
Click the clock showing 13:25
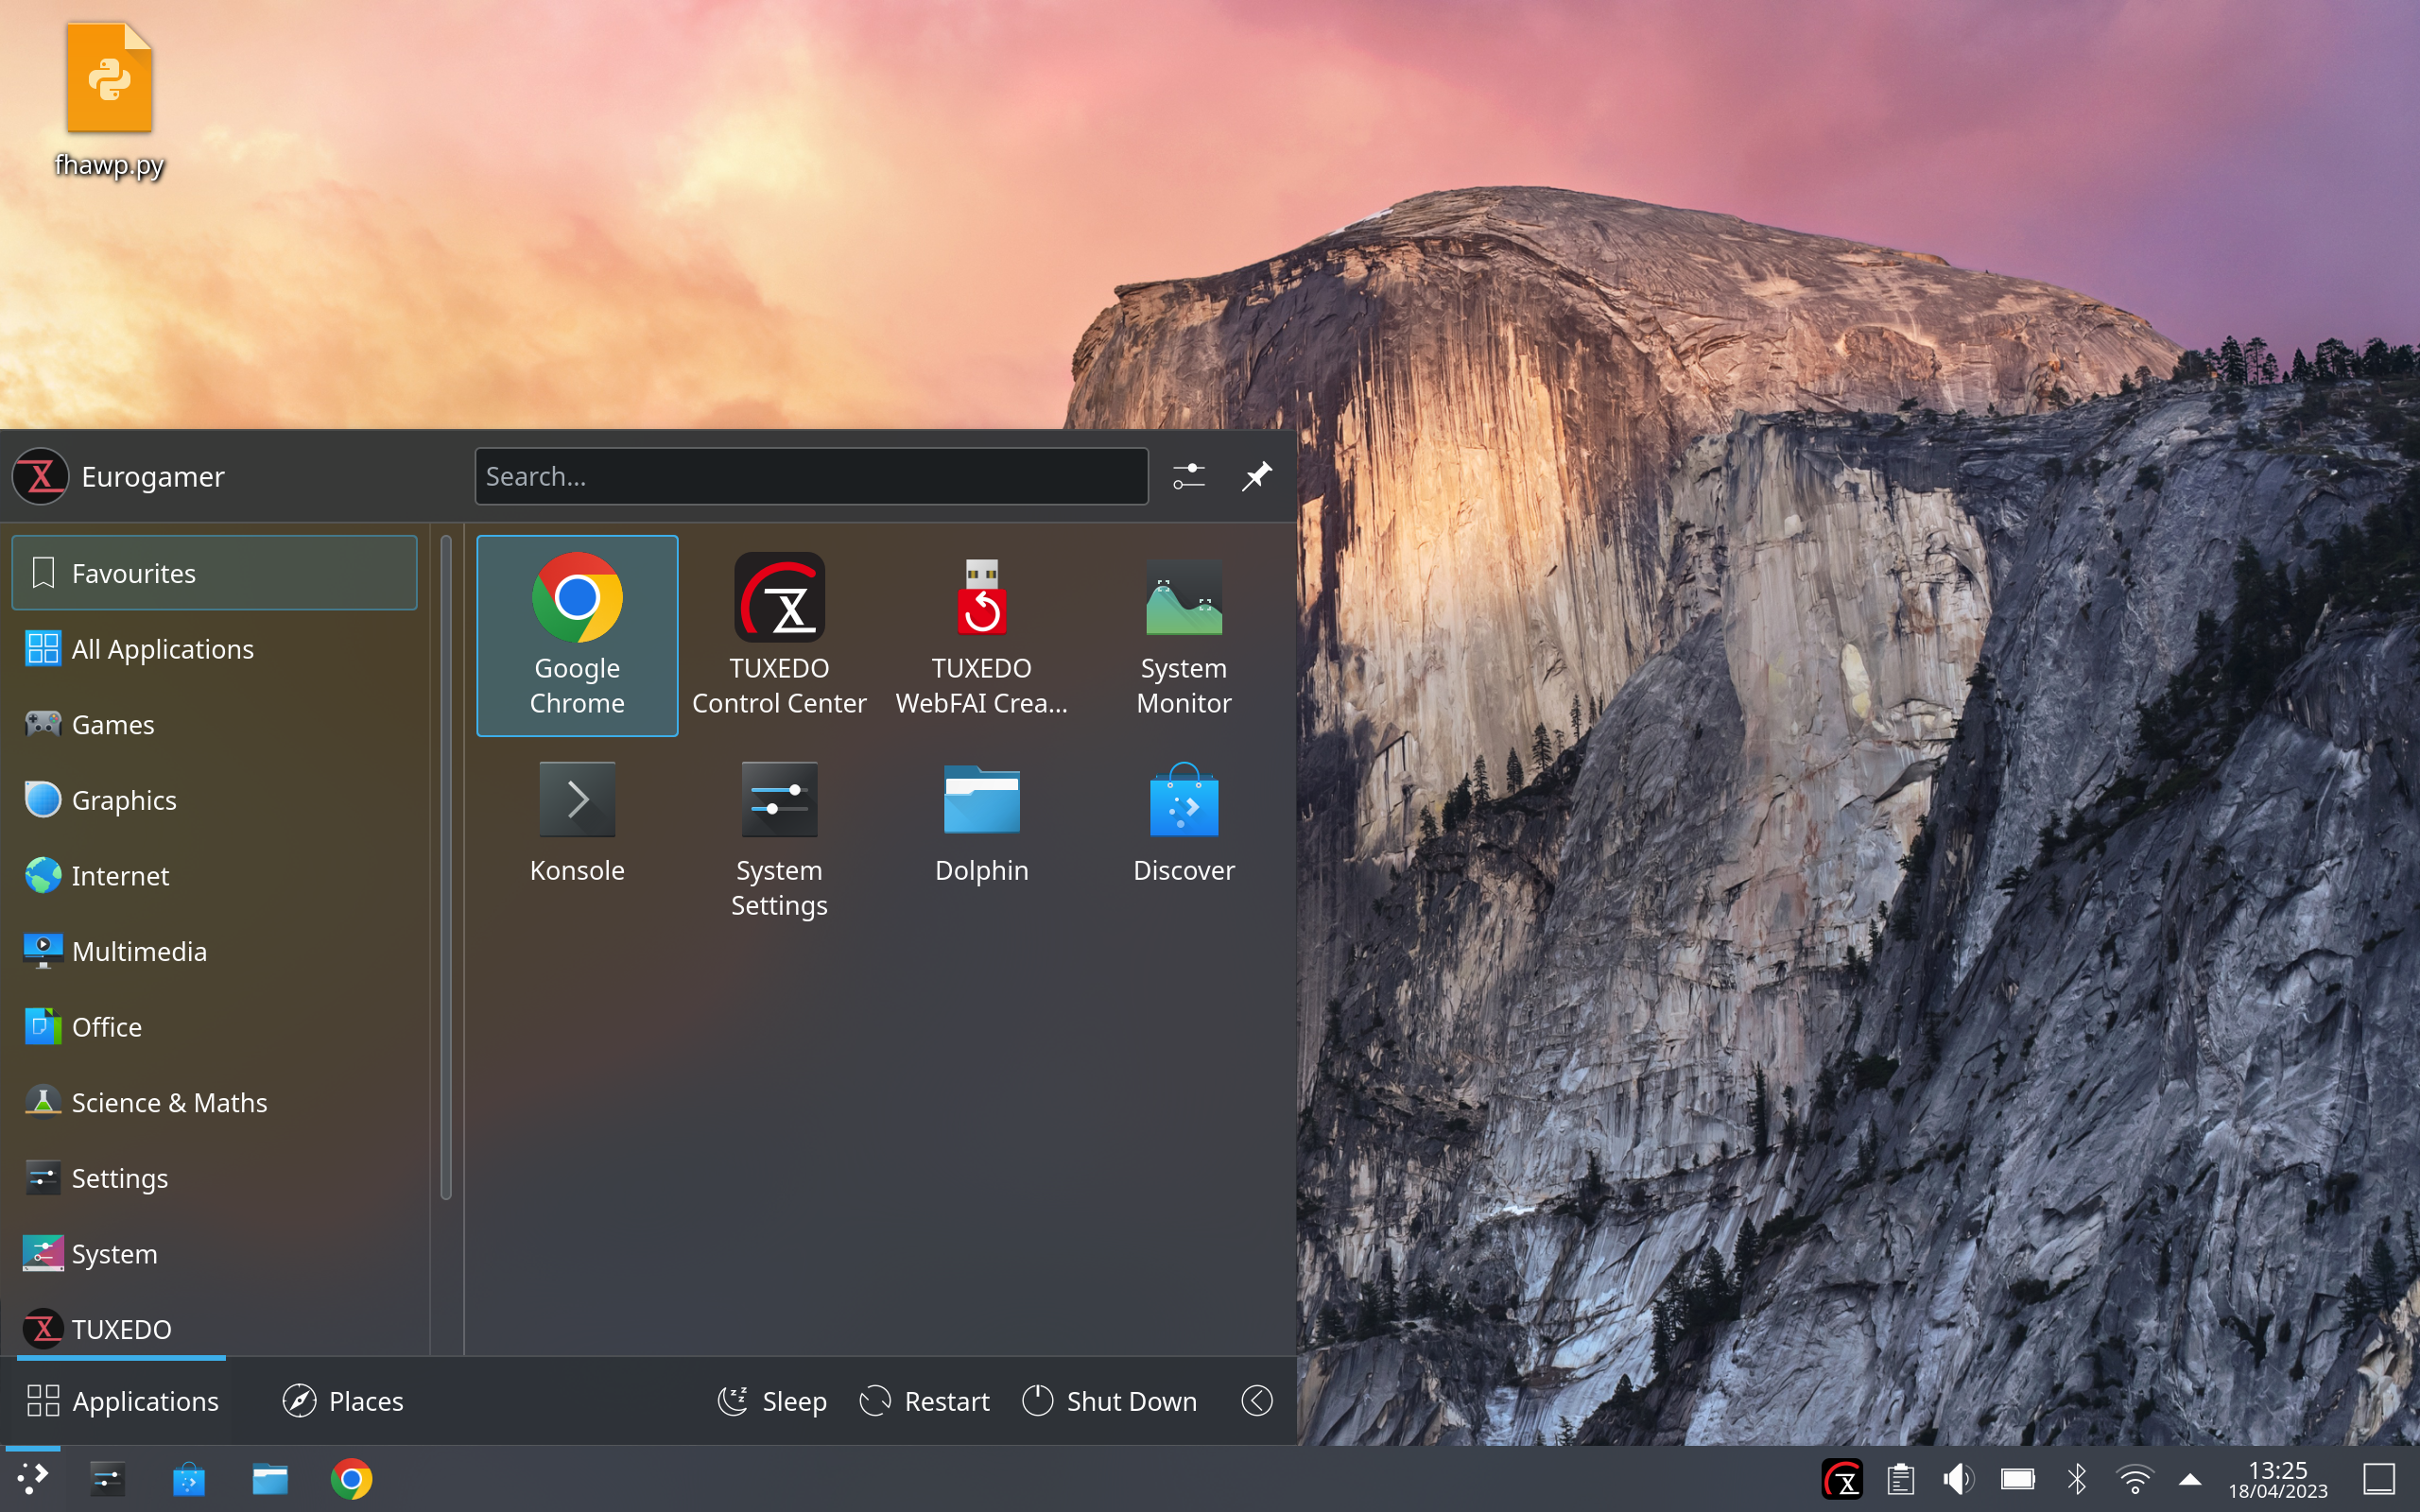tap(2278, 1478)
